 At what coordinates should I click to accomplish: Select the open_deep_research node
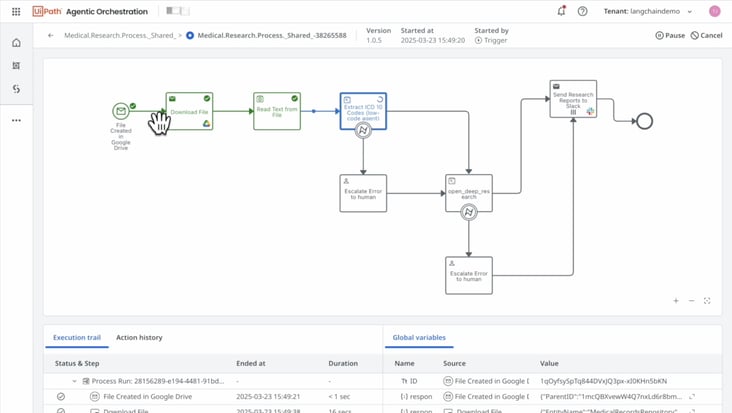point(469,191)
